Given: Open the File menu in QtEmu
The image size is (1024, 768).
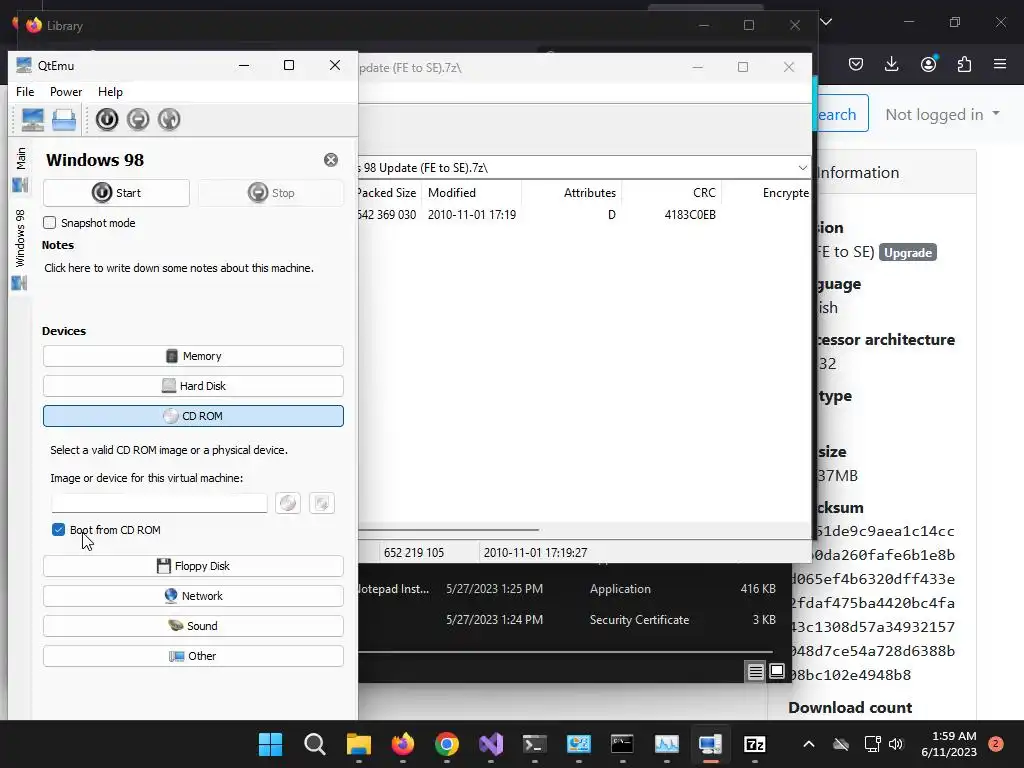Looking at the screenshot, I should (x=25, y=92).
